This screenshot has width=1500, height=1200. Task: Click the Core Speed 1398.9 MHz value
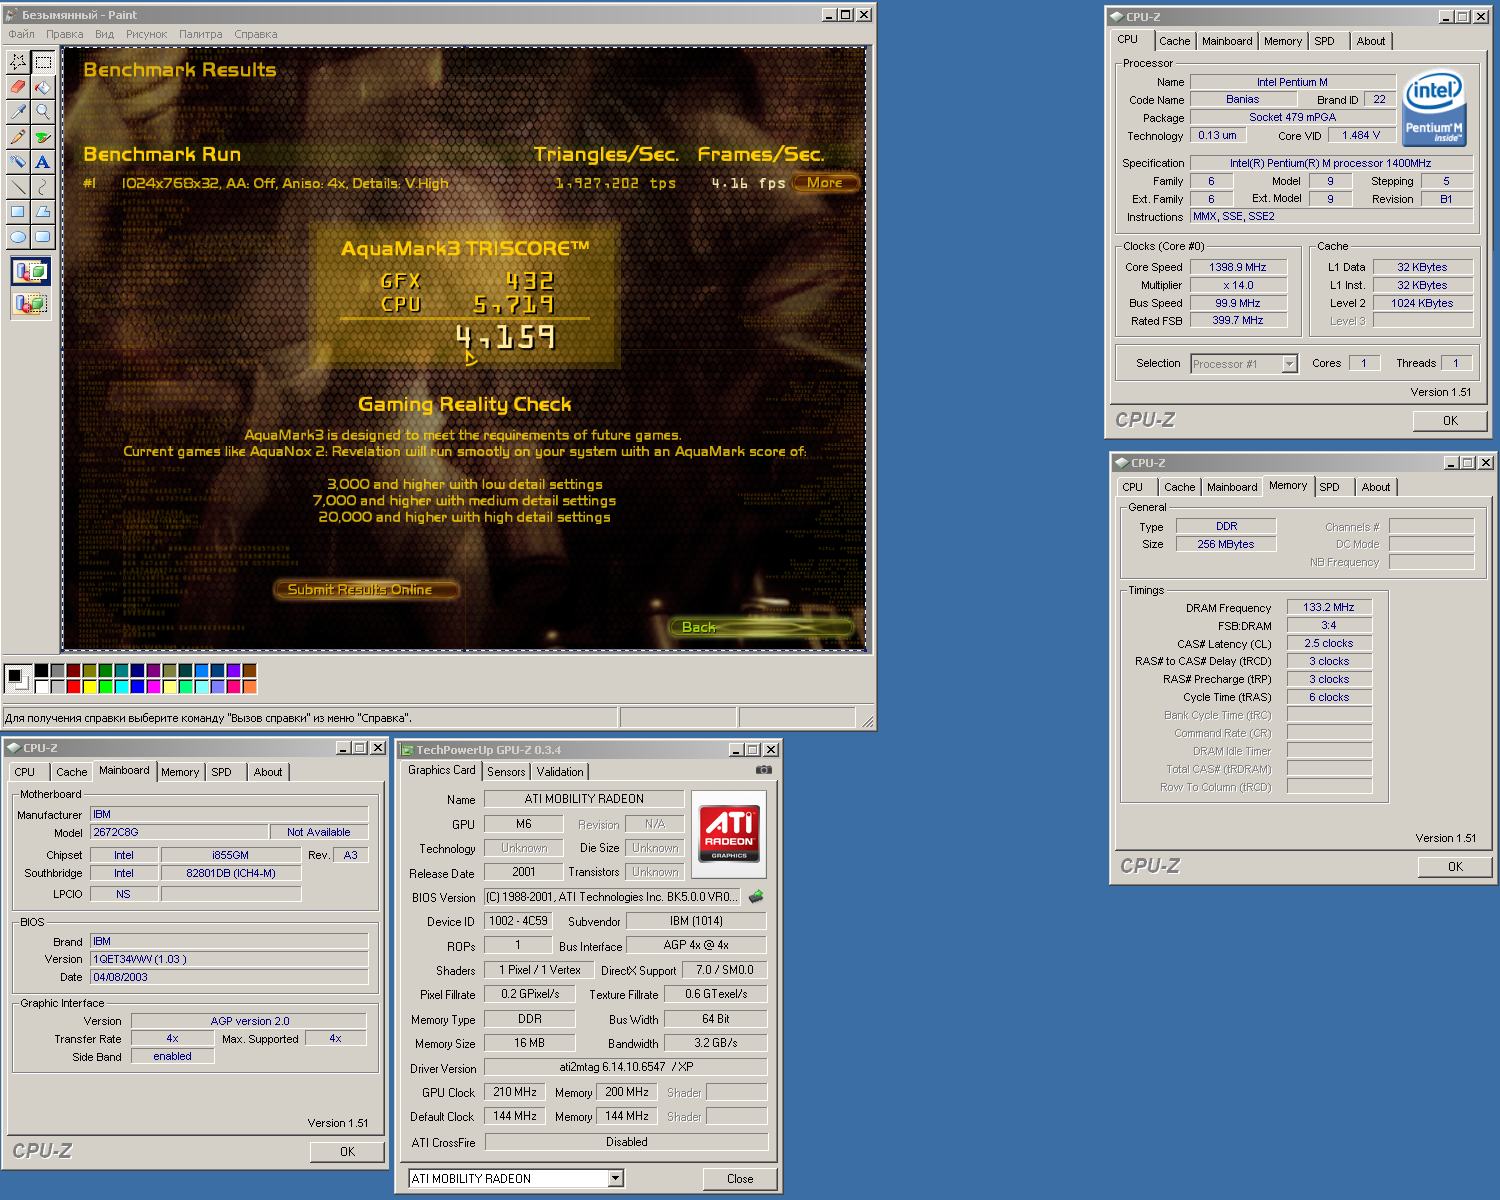coord(1238,267)
